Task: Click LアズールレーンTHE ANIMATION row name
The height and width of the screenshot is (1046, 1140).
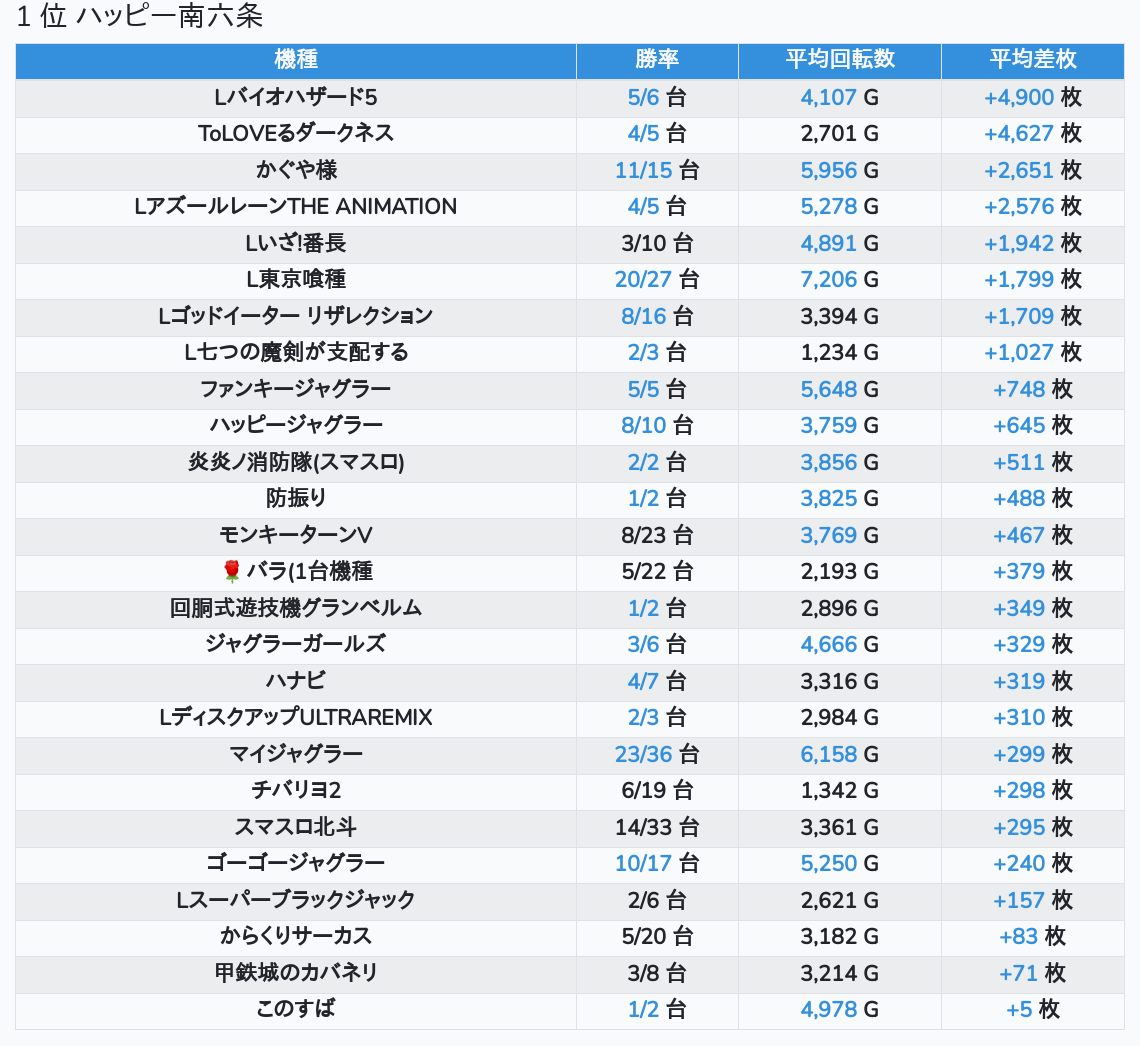Action: click(x=296, y=206)
